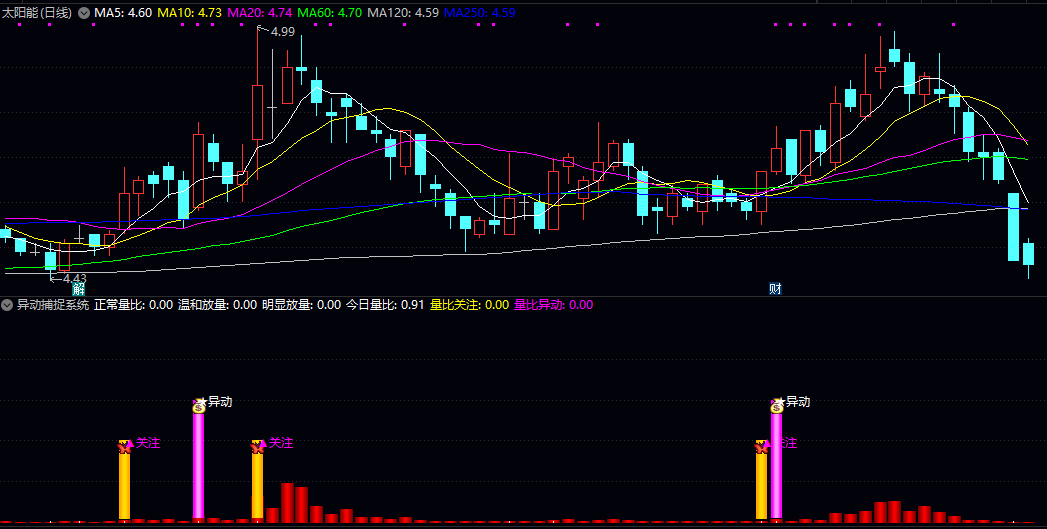Viewport: 1047px width, 529px height.
Task: Select the MA10: 4.73 indicator label
Action: pyautogui.click(x=190, y=13)
